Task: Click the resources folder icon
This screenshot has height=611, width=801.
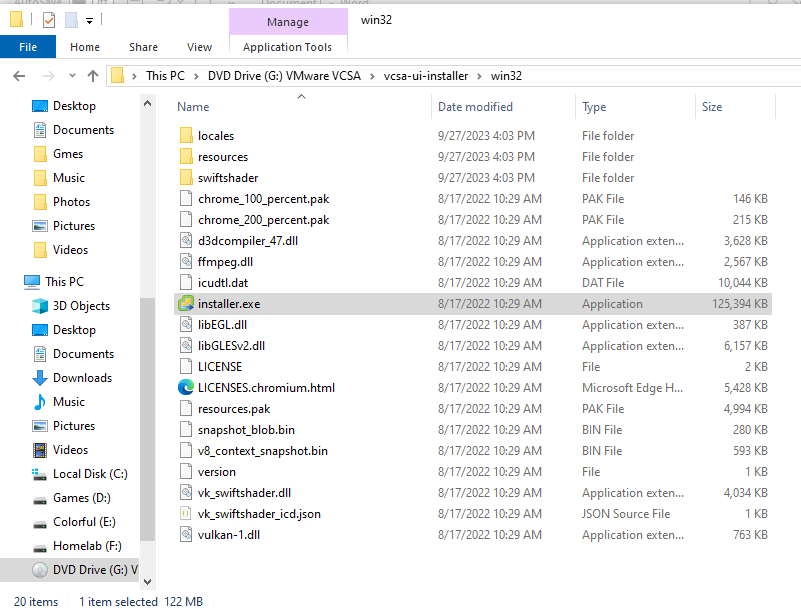Action: click(x=186, y=156)
